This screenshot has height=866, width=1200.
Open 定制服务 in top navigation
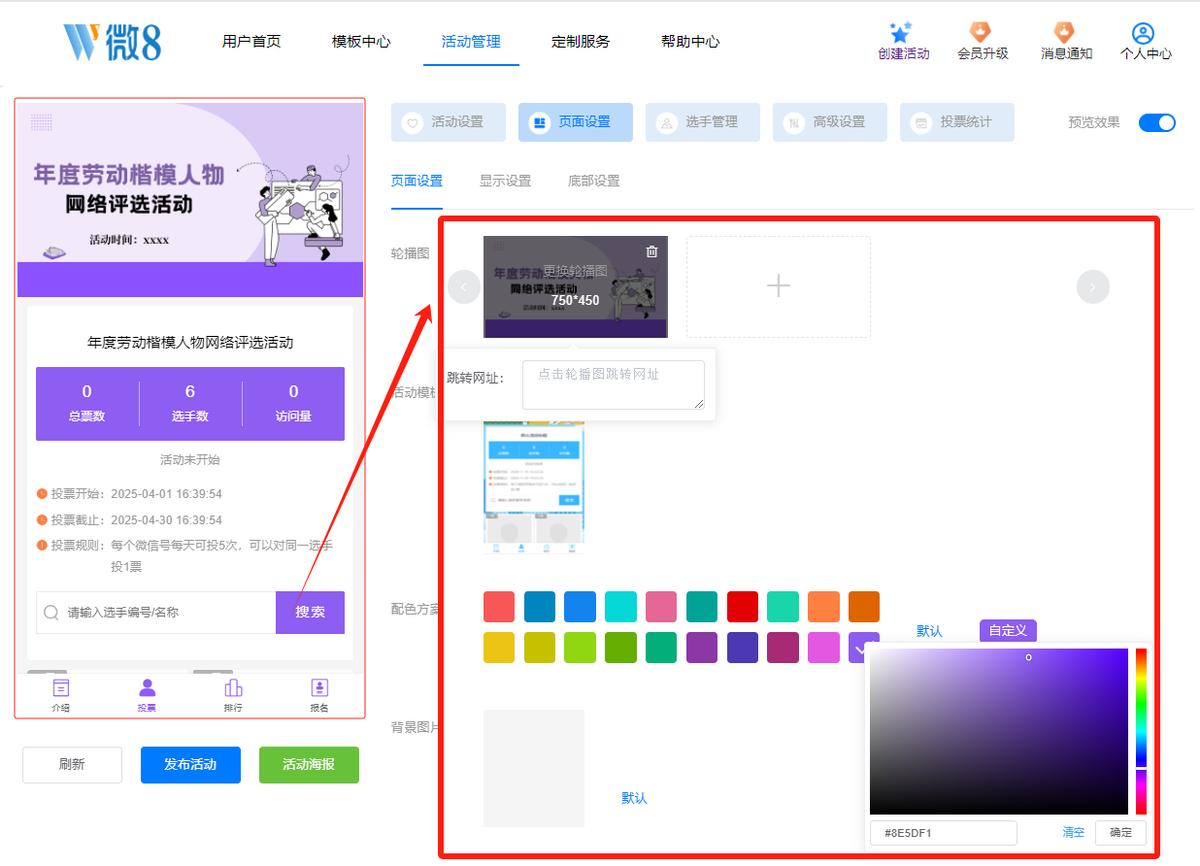[x=580, y=42]
